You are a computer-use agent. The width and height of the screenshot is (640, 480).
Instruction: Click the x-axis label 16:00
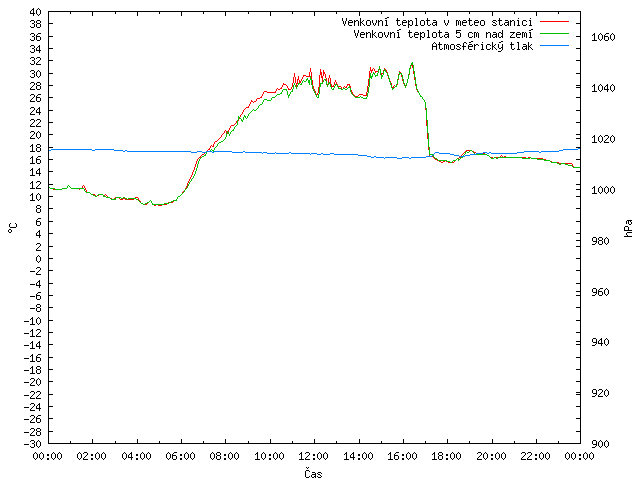click(402, 456)
